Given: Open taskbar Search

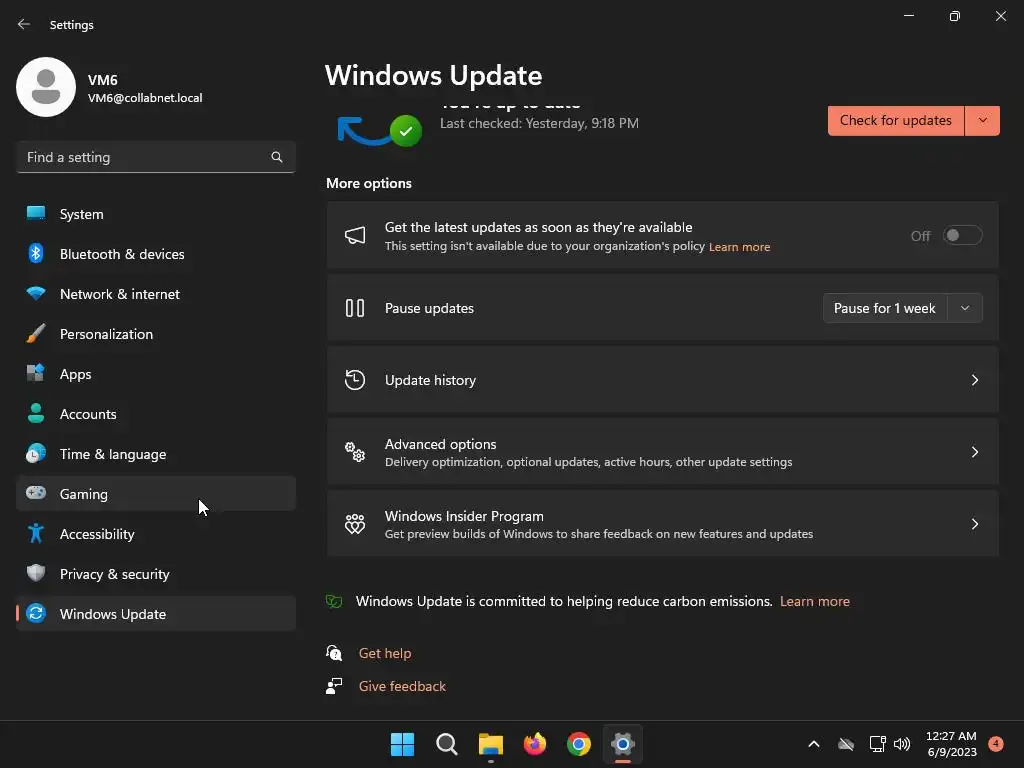Looking at the screenshot, I should pos(447,744).
